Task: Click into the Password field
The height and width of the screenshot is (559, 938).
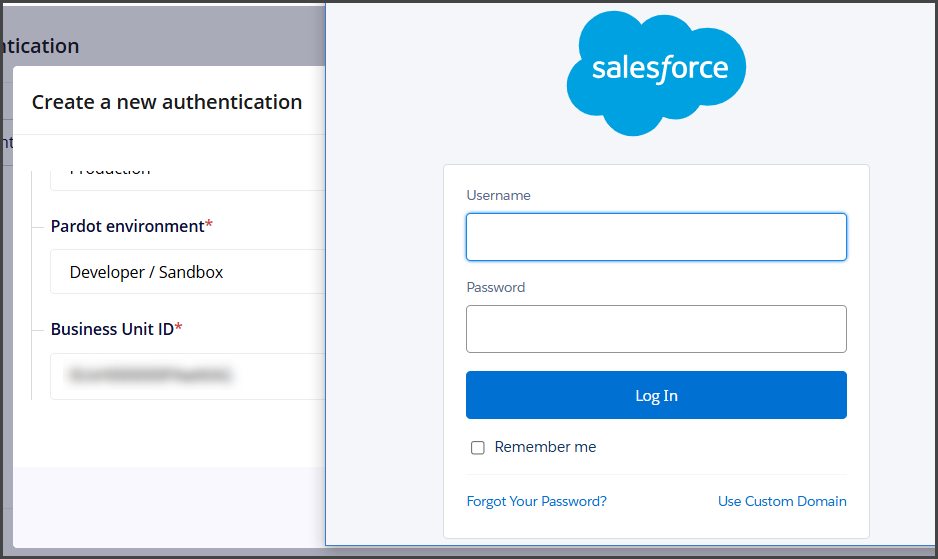Action: (656, 329)
